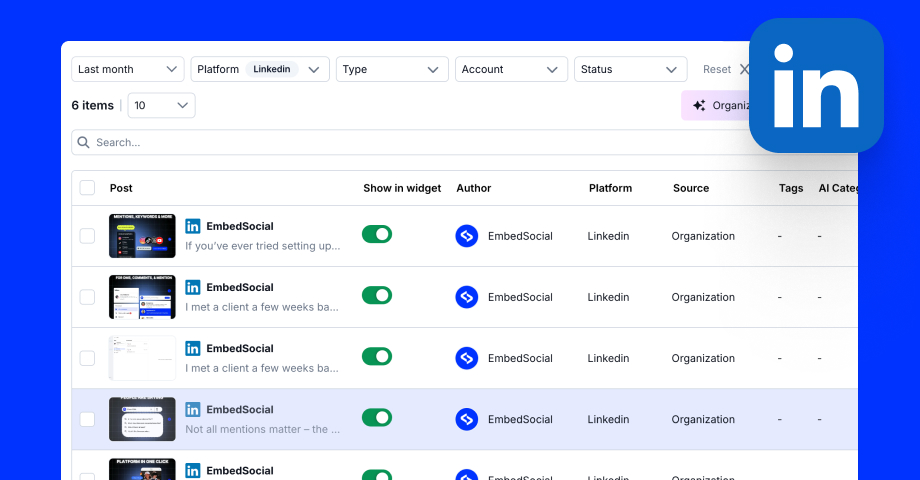Click the Tags column header
The image size is (920, 480).
click(791, 188)
